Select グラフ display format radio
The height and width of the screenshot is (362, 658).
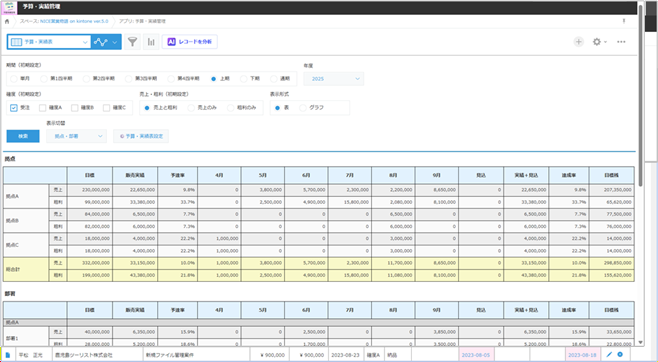(303, 108)
